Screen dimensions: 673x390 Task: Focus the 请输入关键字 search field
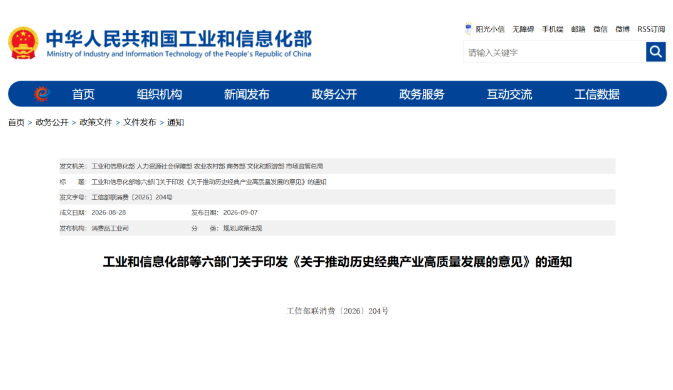[x=555, y=52]
